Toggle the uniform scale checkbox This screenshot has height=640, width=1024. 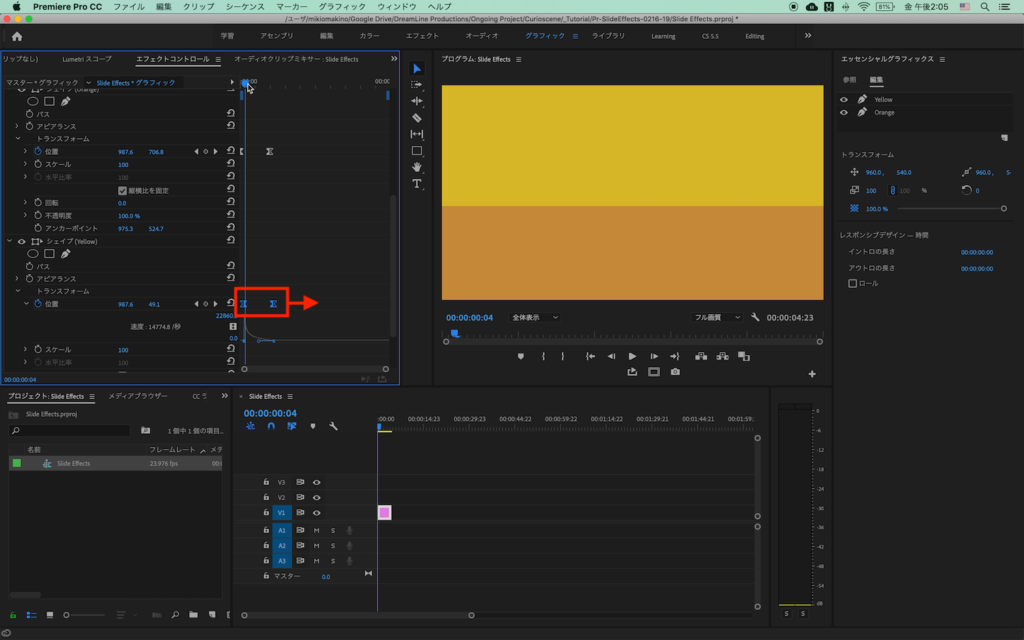coord(122,190)
